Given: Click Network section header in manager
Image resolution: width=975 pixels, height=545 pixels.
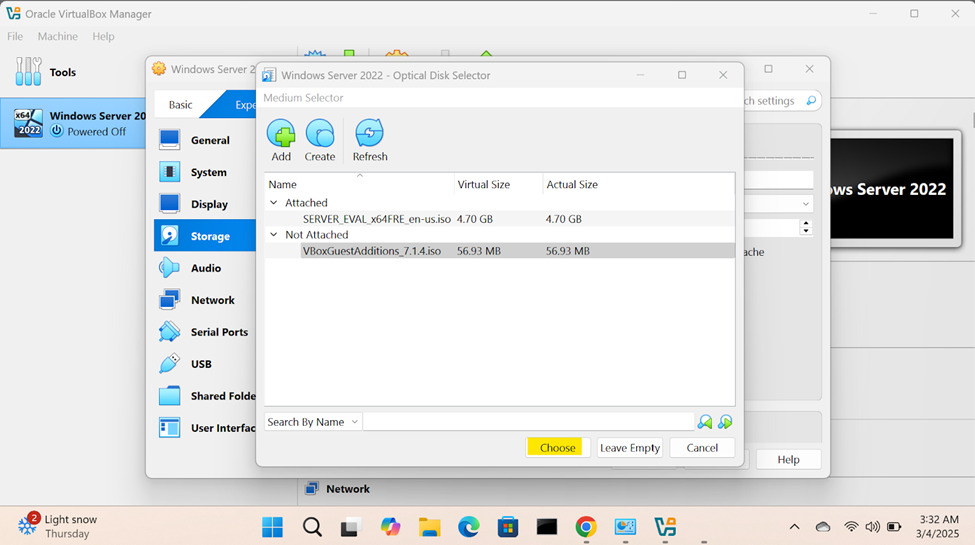Looking at the screenshot, I should (338, 489).
